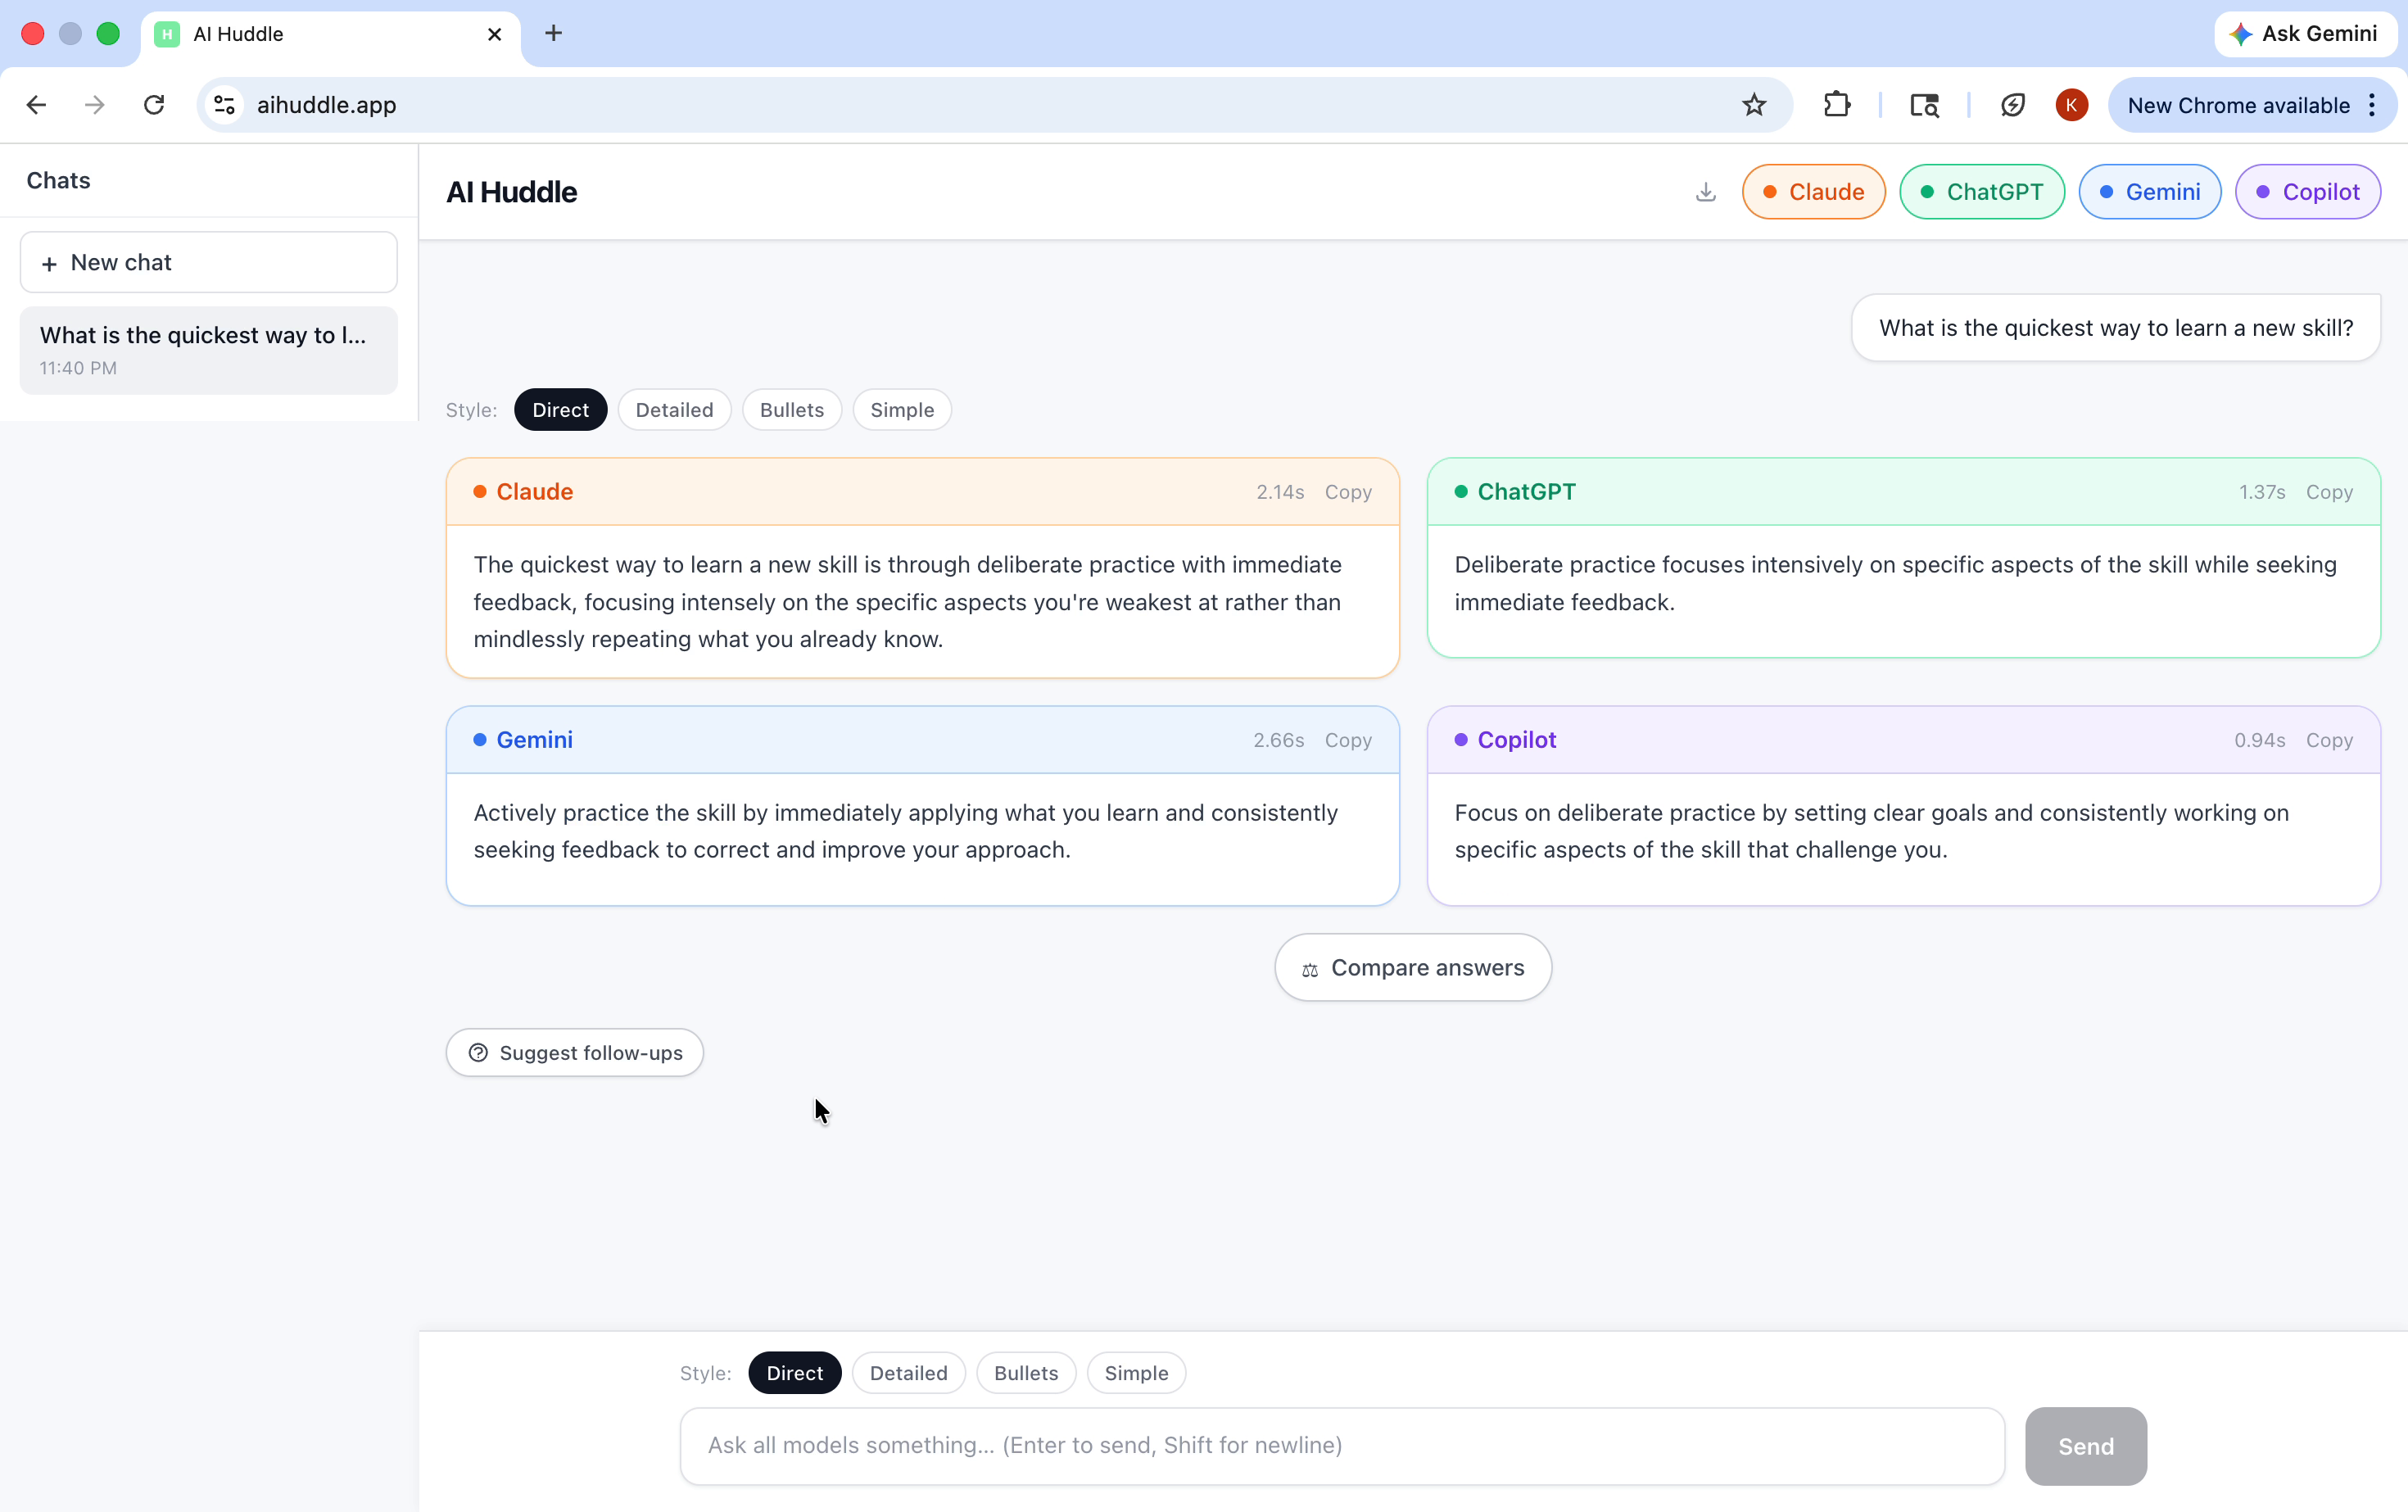This screenshot has height=1512, width=2408.
Task: Bookmark this page with the star icon
Action: point(1754,105)
